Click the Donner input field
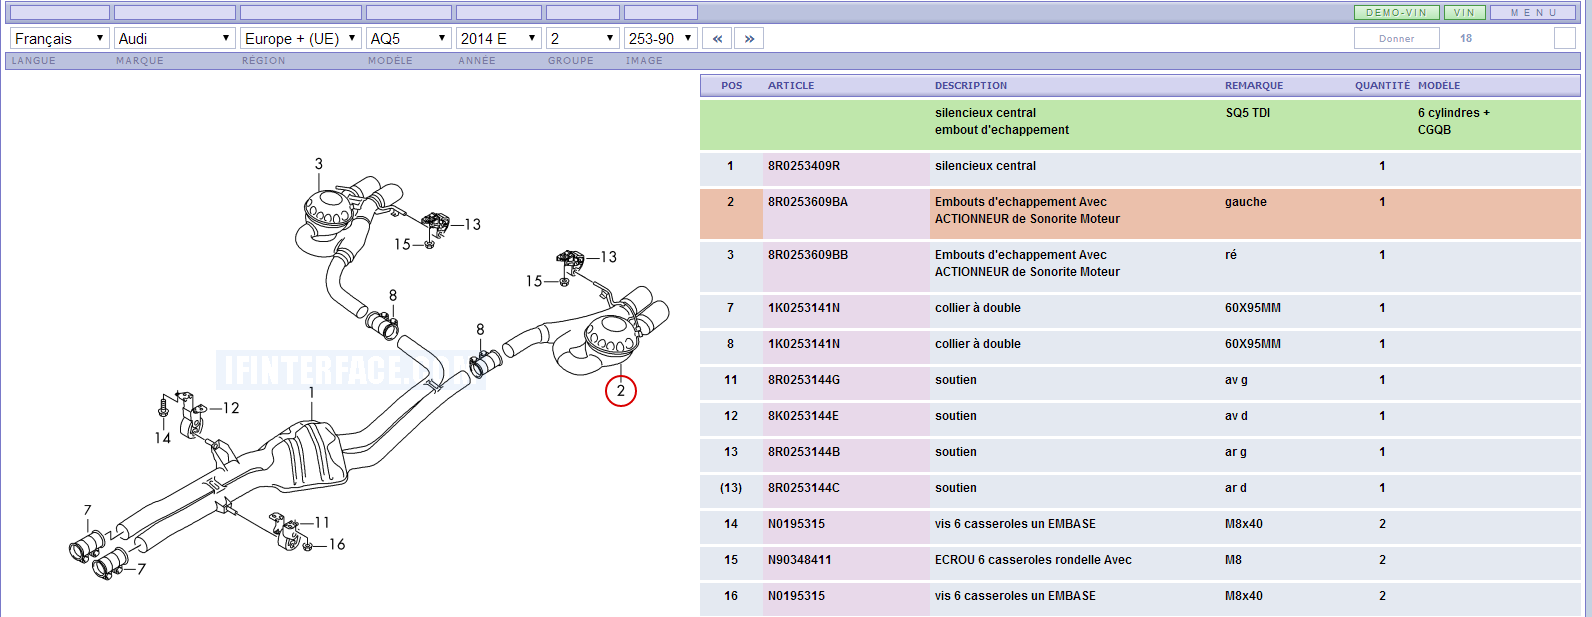Viewport: 1592px width, 617px height. tap(1396, 38)
